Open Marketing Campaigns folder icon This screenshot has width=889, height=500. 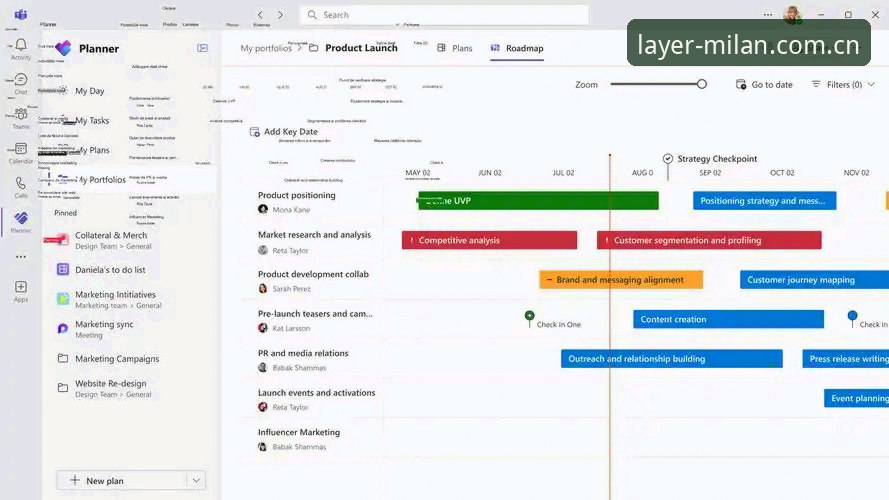[63, 358]
